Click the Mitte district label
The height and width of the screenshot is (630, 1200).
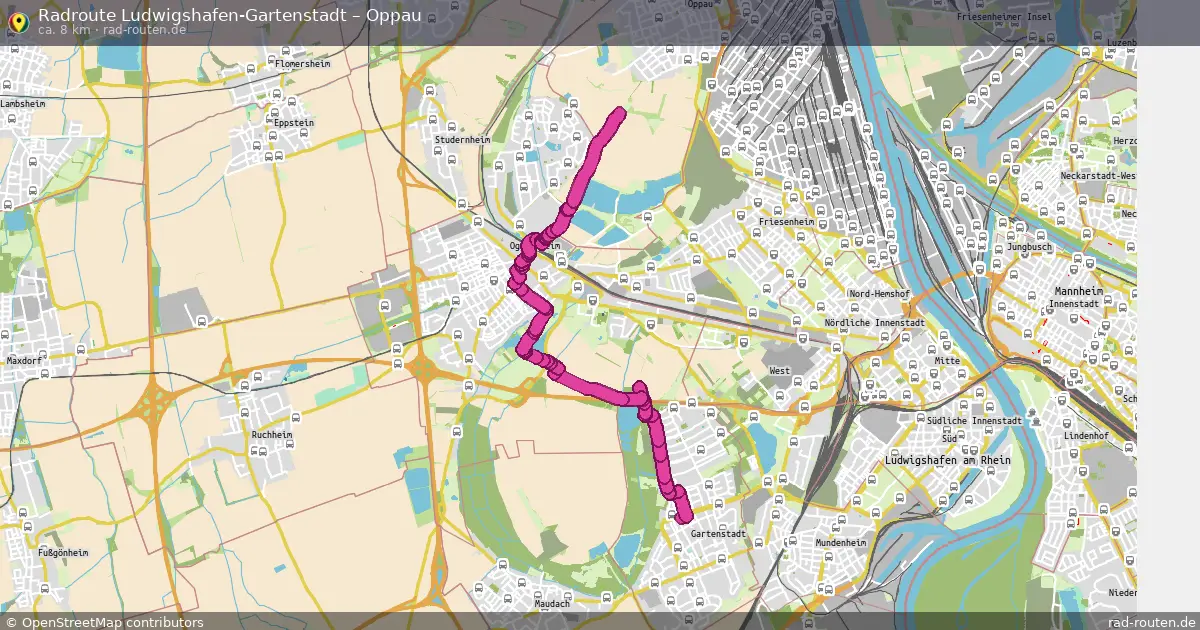[947, 361]
